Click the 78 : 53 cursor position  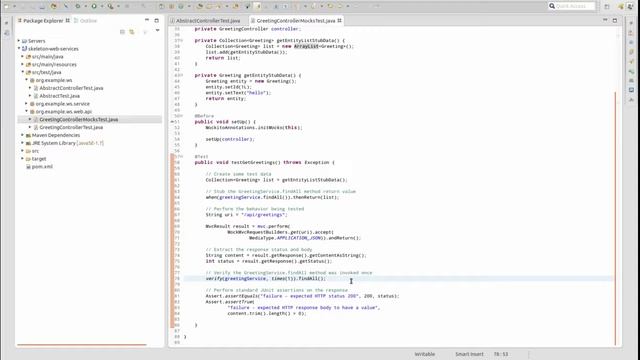501,354
